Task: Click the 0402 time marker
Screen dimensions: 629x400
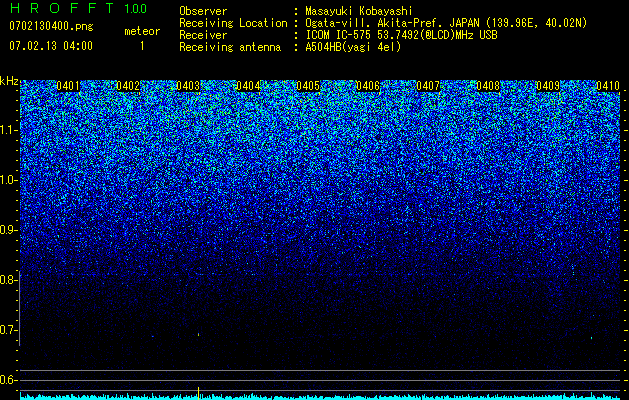Action: pos(128,86)
